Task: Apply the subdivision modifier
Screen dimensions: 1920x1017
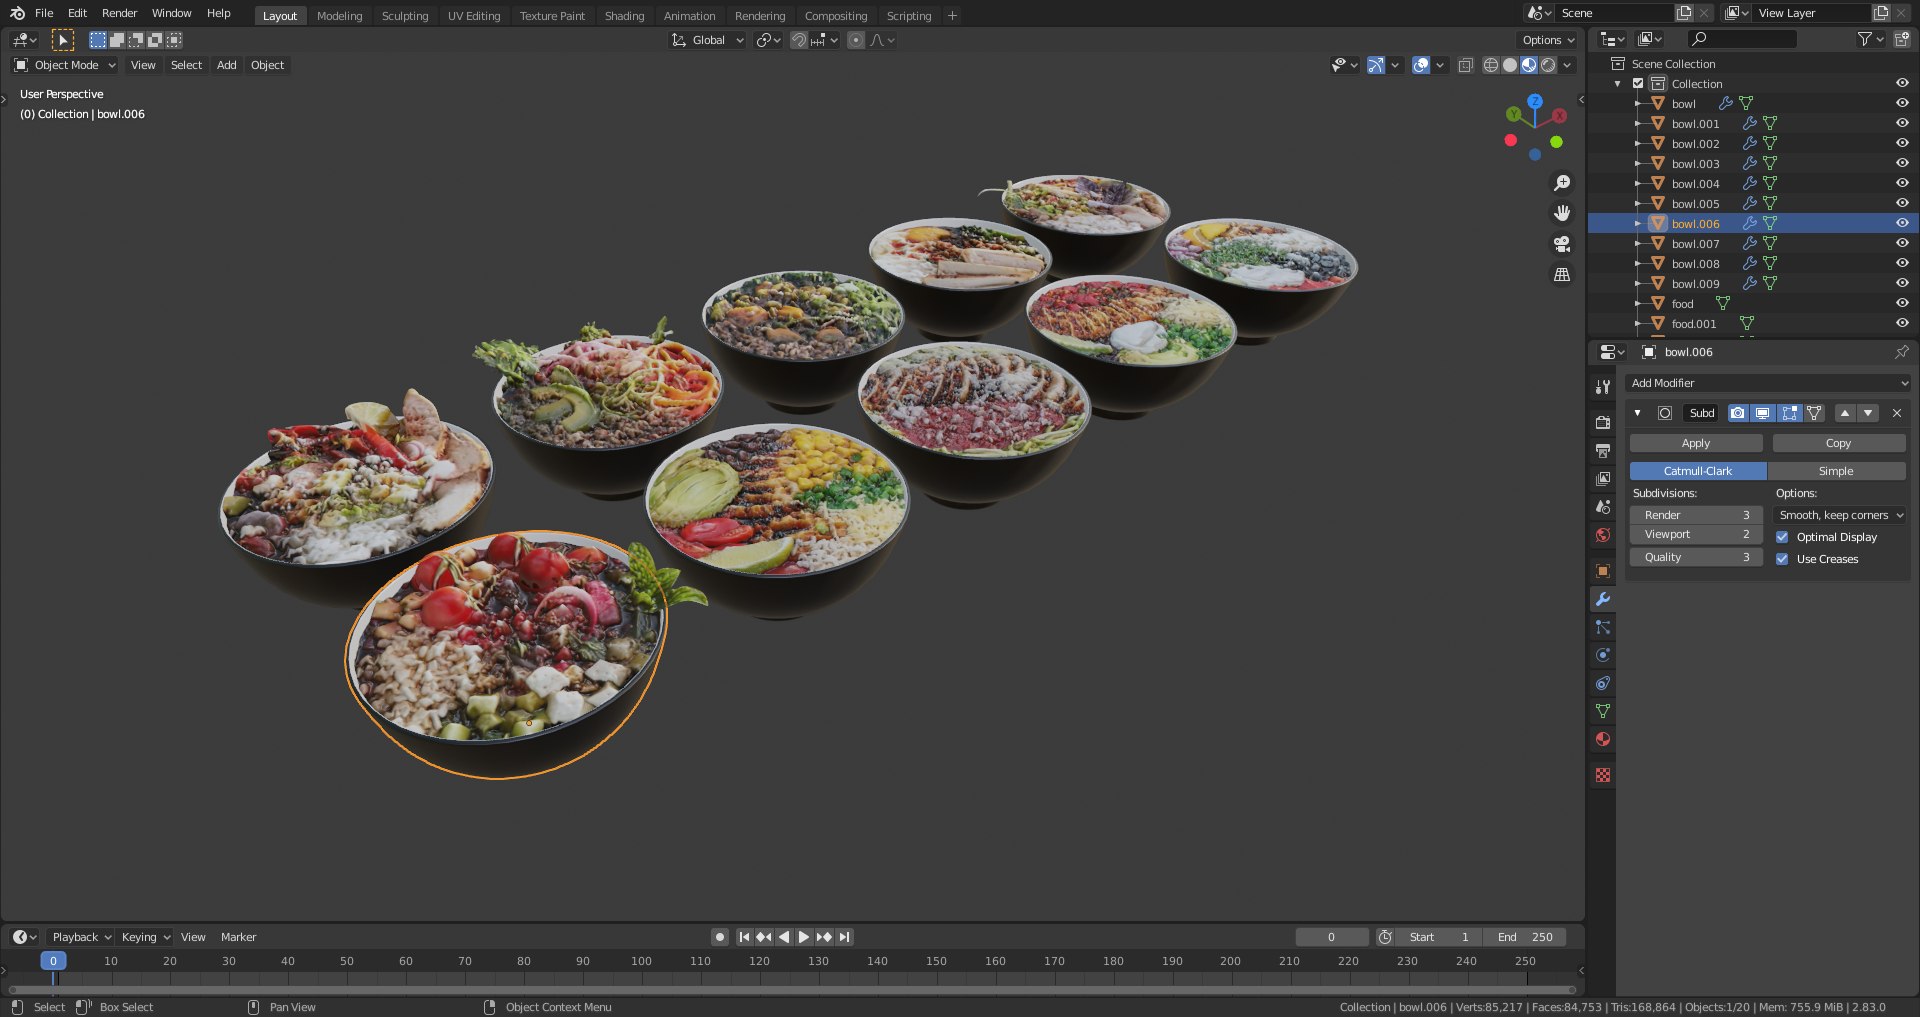Action: coord(1696,443)
